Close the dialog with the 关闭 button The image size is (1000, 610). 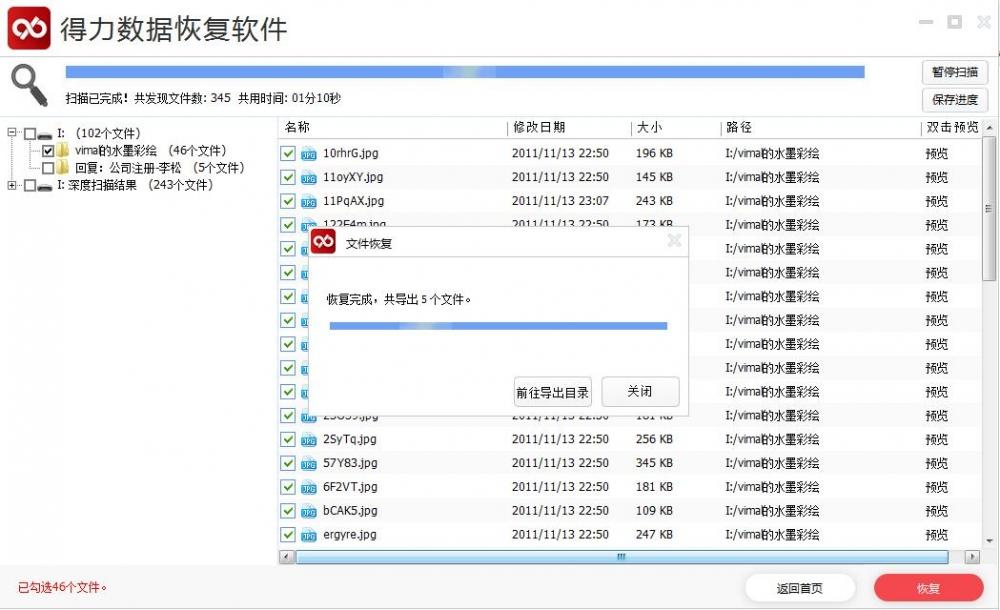[639, 391]
